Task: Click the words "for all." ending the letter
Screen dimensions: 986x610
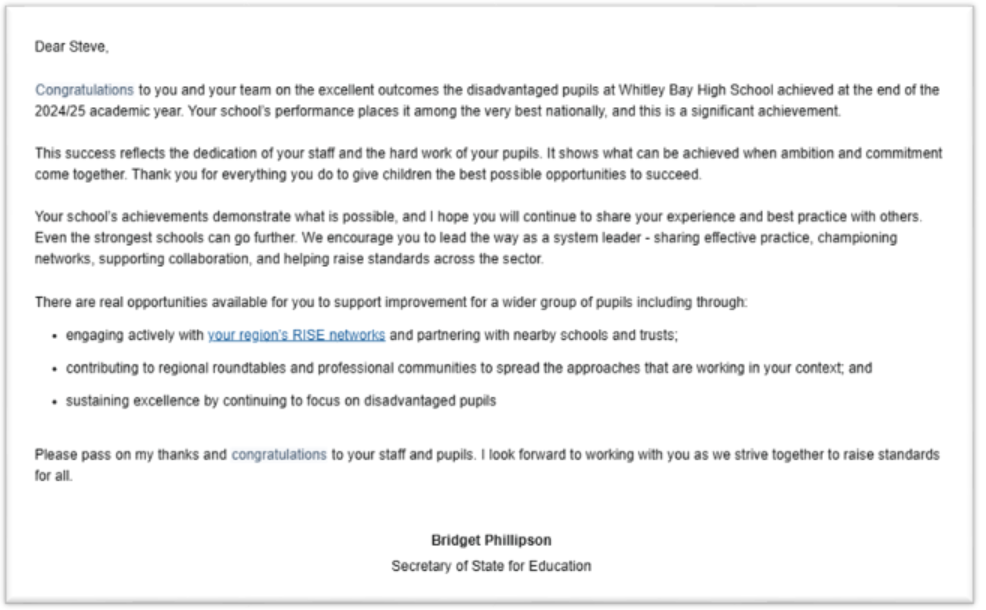Action: click(54, 476)
